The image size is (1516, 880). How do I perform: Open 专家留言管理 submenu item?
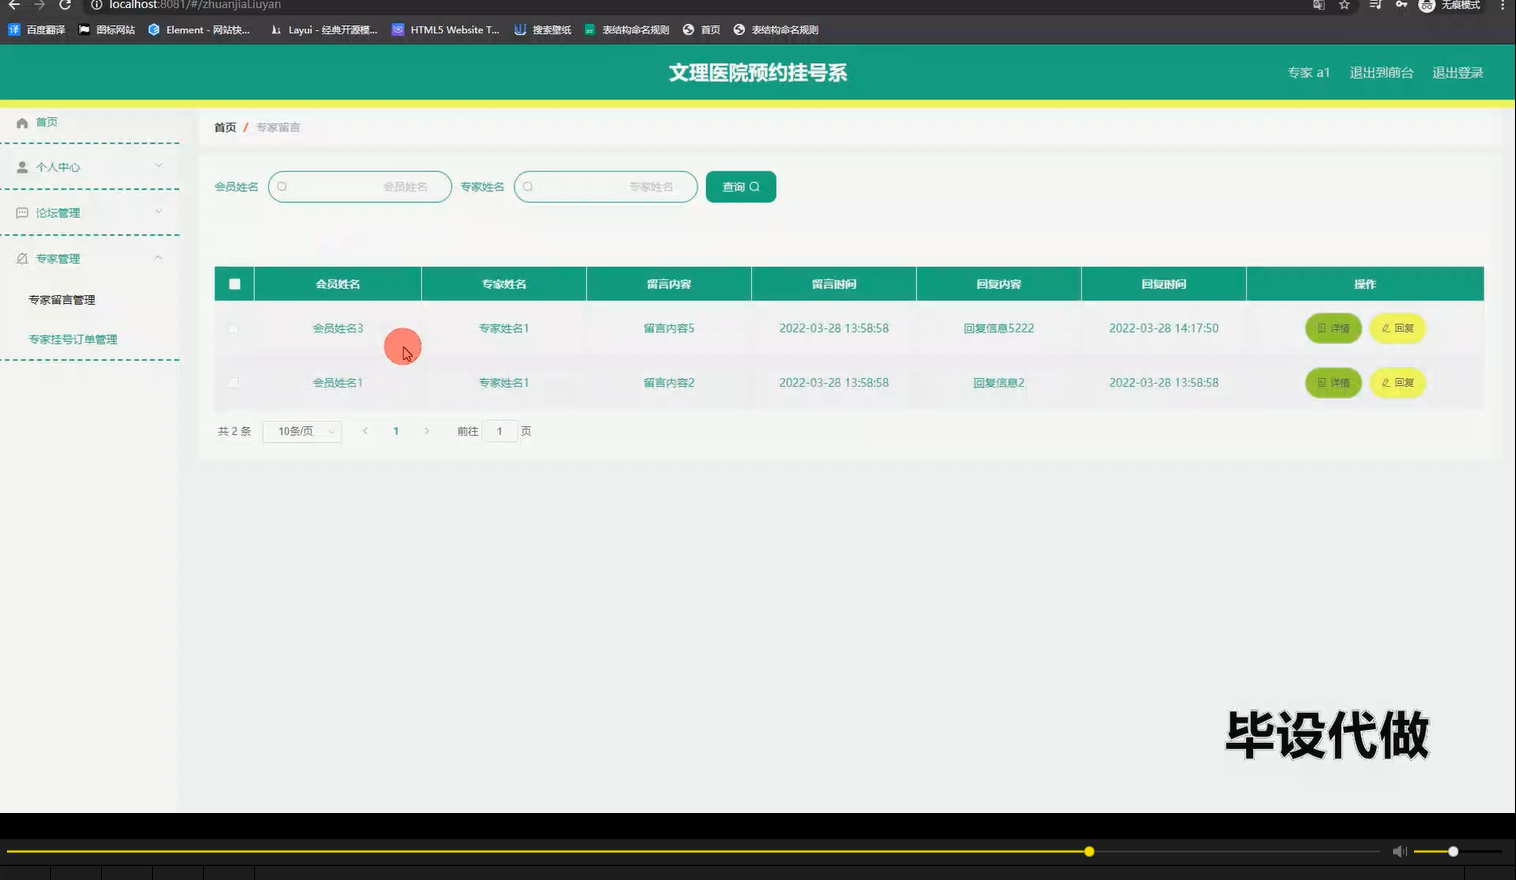point(62,300)
